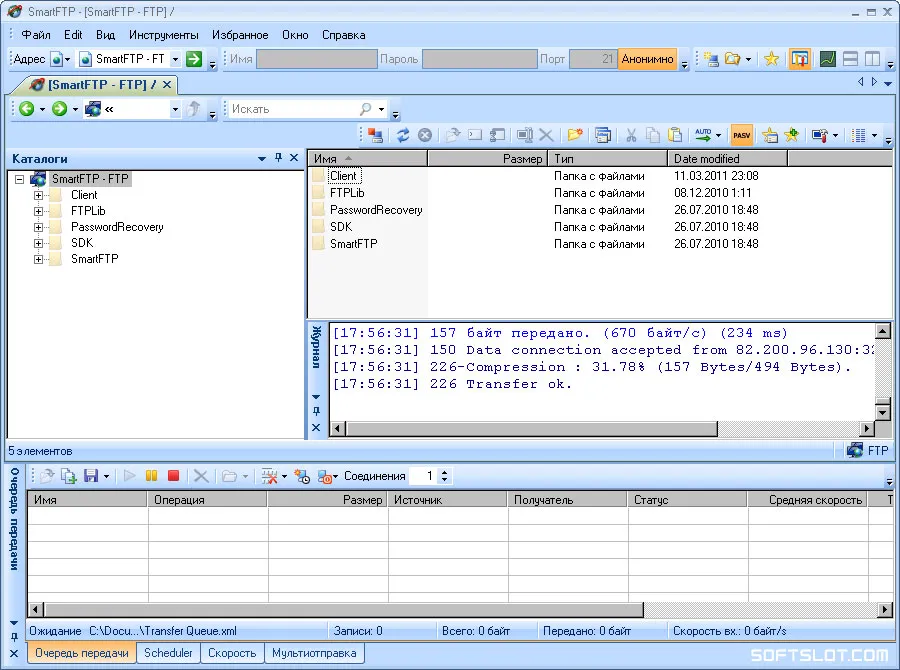Image resolution: width=900 pixels, height=670 pixels.
Task: Open the Скорость tab
Action: point(232,653)
